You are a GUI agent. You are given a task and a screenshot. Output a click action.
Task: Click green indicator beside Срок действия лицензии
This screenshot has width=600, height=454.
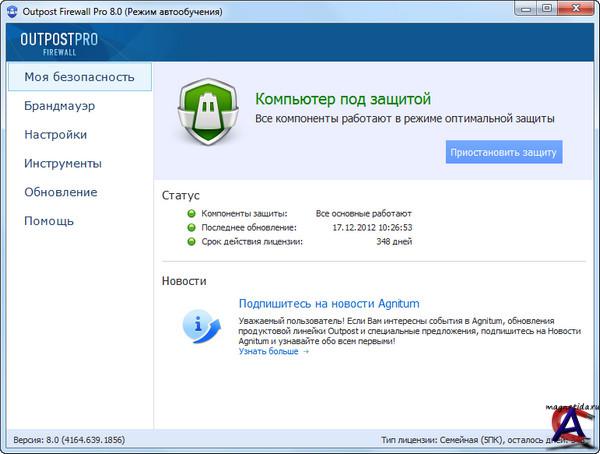[x=191, y=241]
